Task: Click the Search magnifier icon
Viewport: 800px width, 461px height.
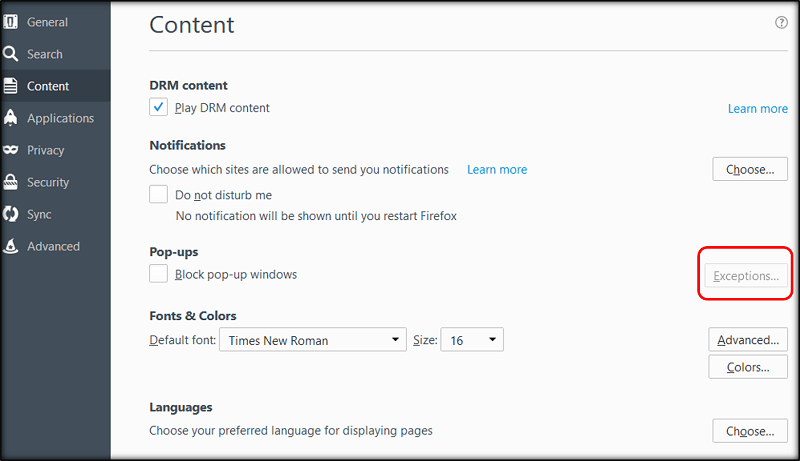Action: pyautogui.click(x=11, y=54)
